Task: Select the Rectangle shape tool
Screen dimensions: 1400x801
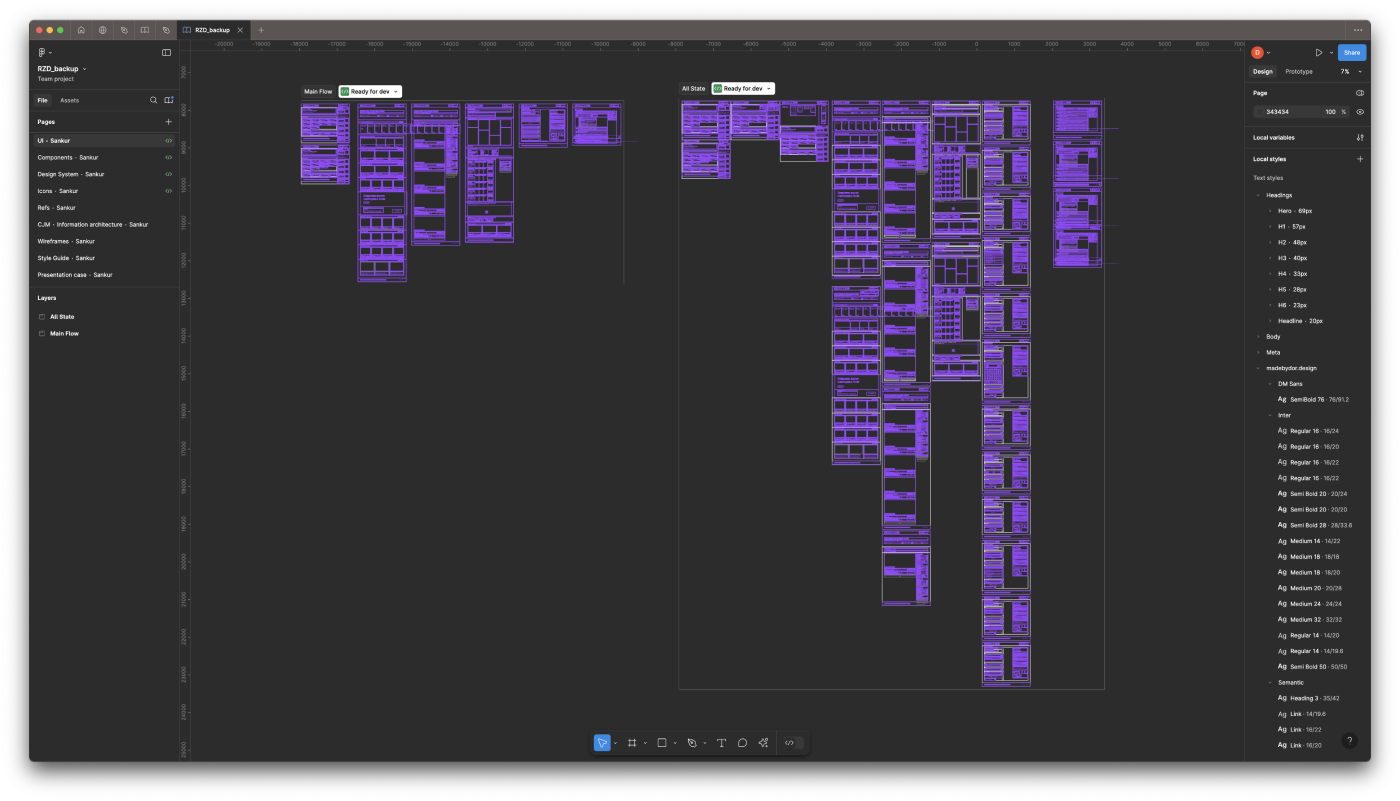Action: click(661, 742)
